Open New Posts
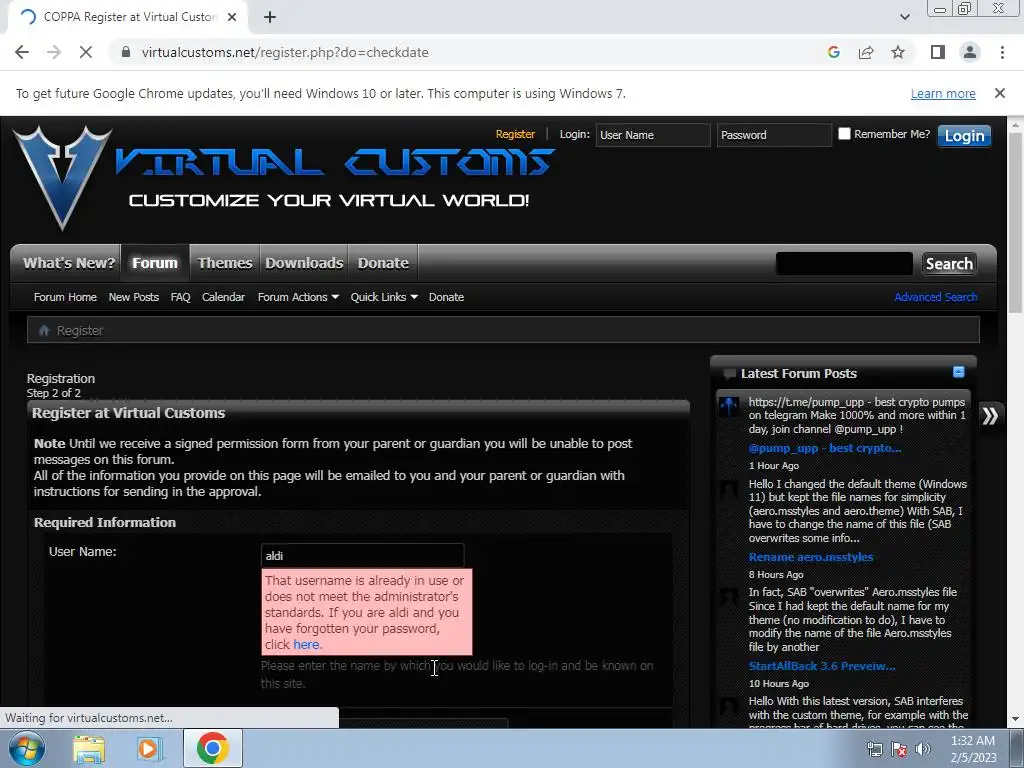 133,296
